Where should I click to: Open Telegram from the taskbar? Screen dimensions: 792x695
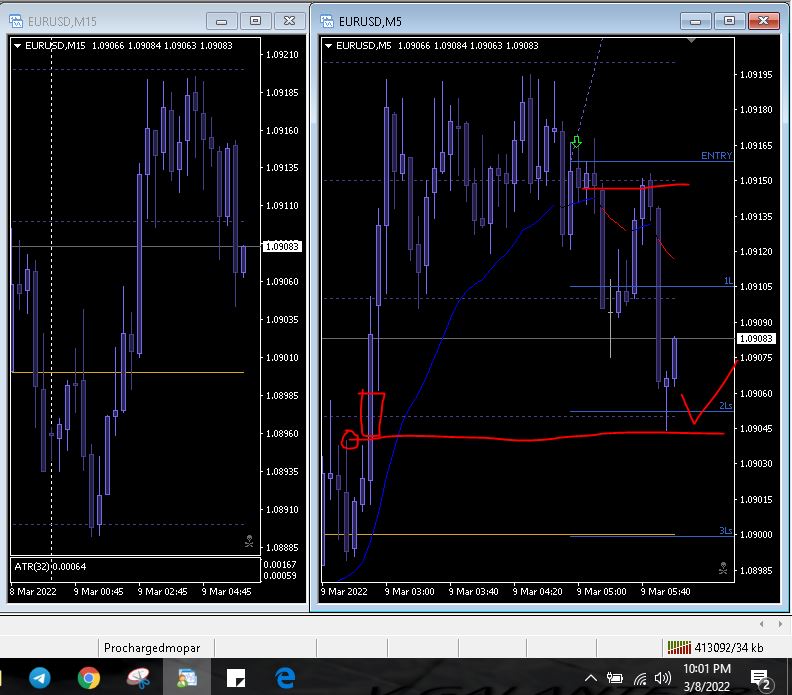tap(40, 678)
